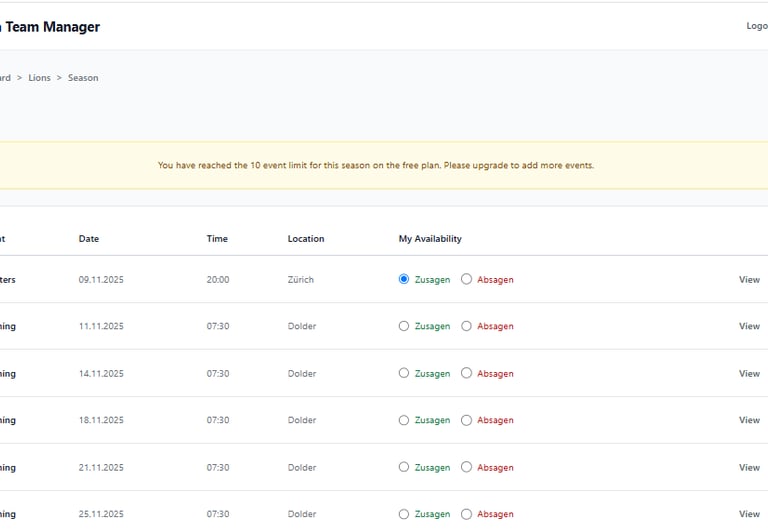The image size is (768, 532).
Task: Set Absagen for the 21.11.2025 event
Action: coord(466,467)
